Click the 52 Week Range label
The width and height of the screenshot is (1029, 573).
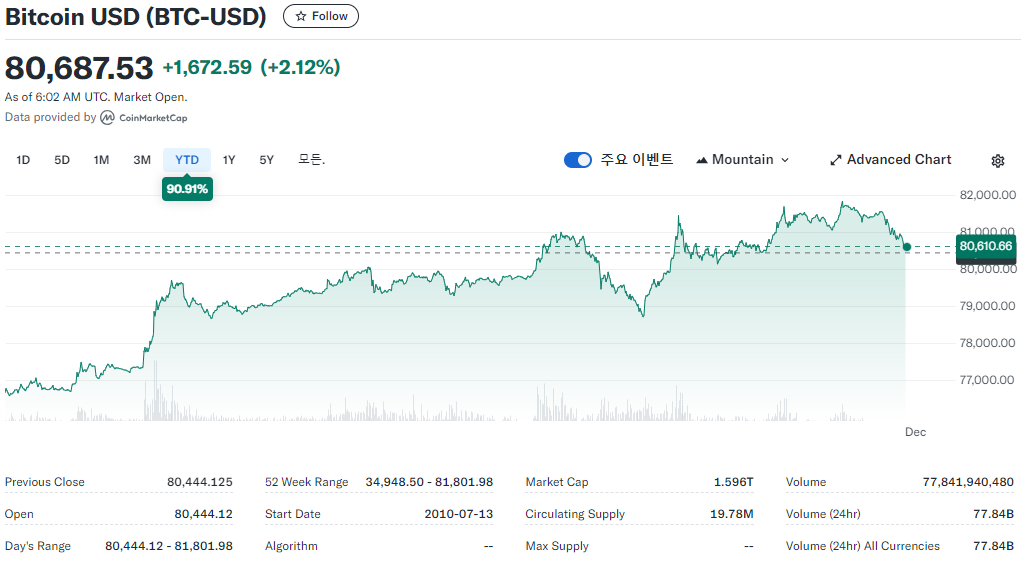pyautogui.click(x=306, y=482)
